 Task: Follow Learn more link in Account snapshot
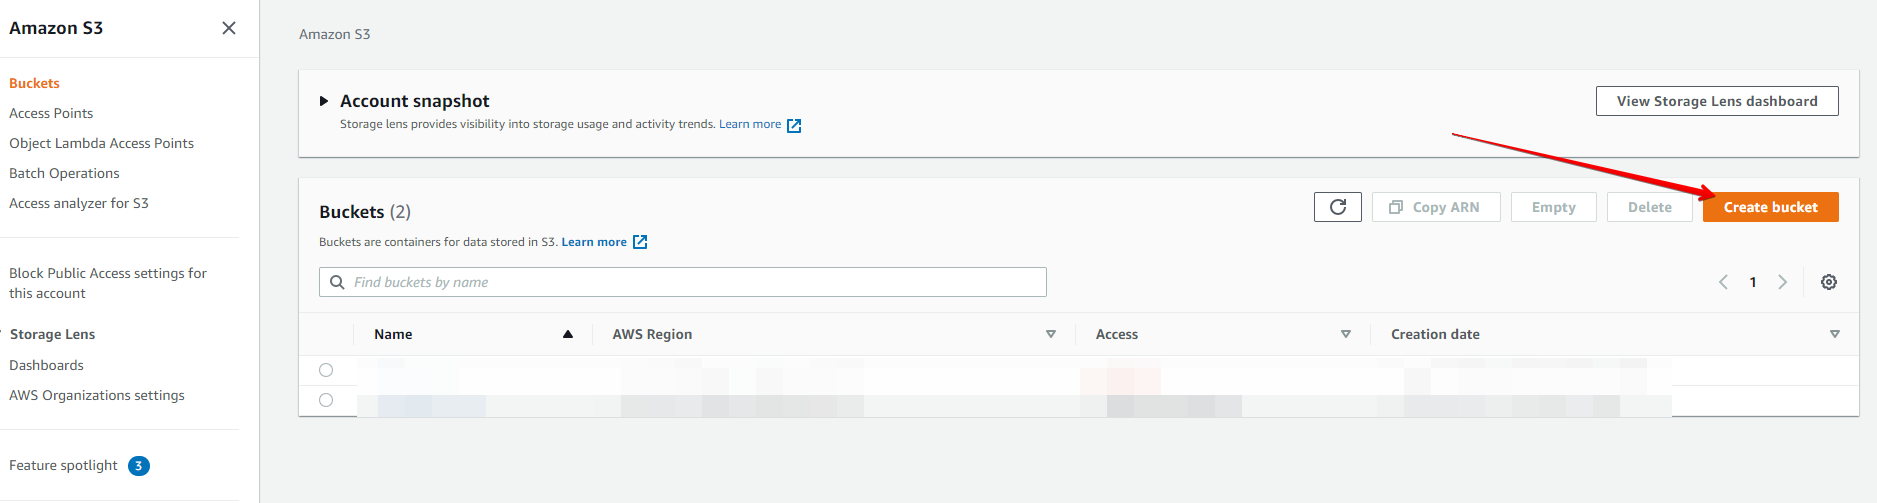click(750, 124)
